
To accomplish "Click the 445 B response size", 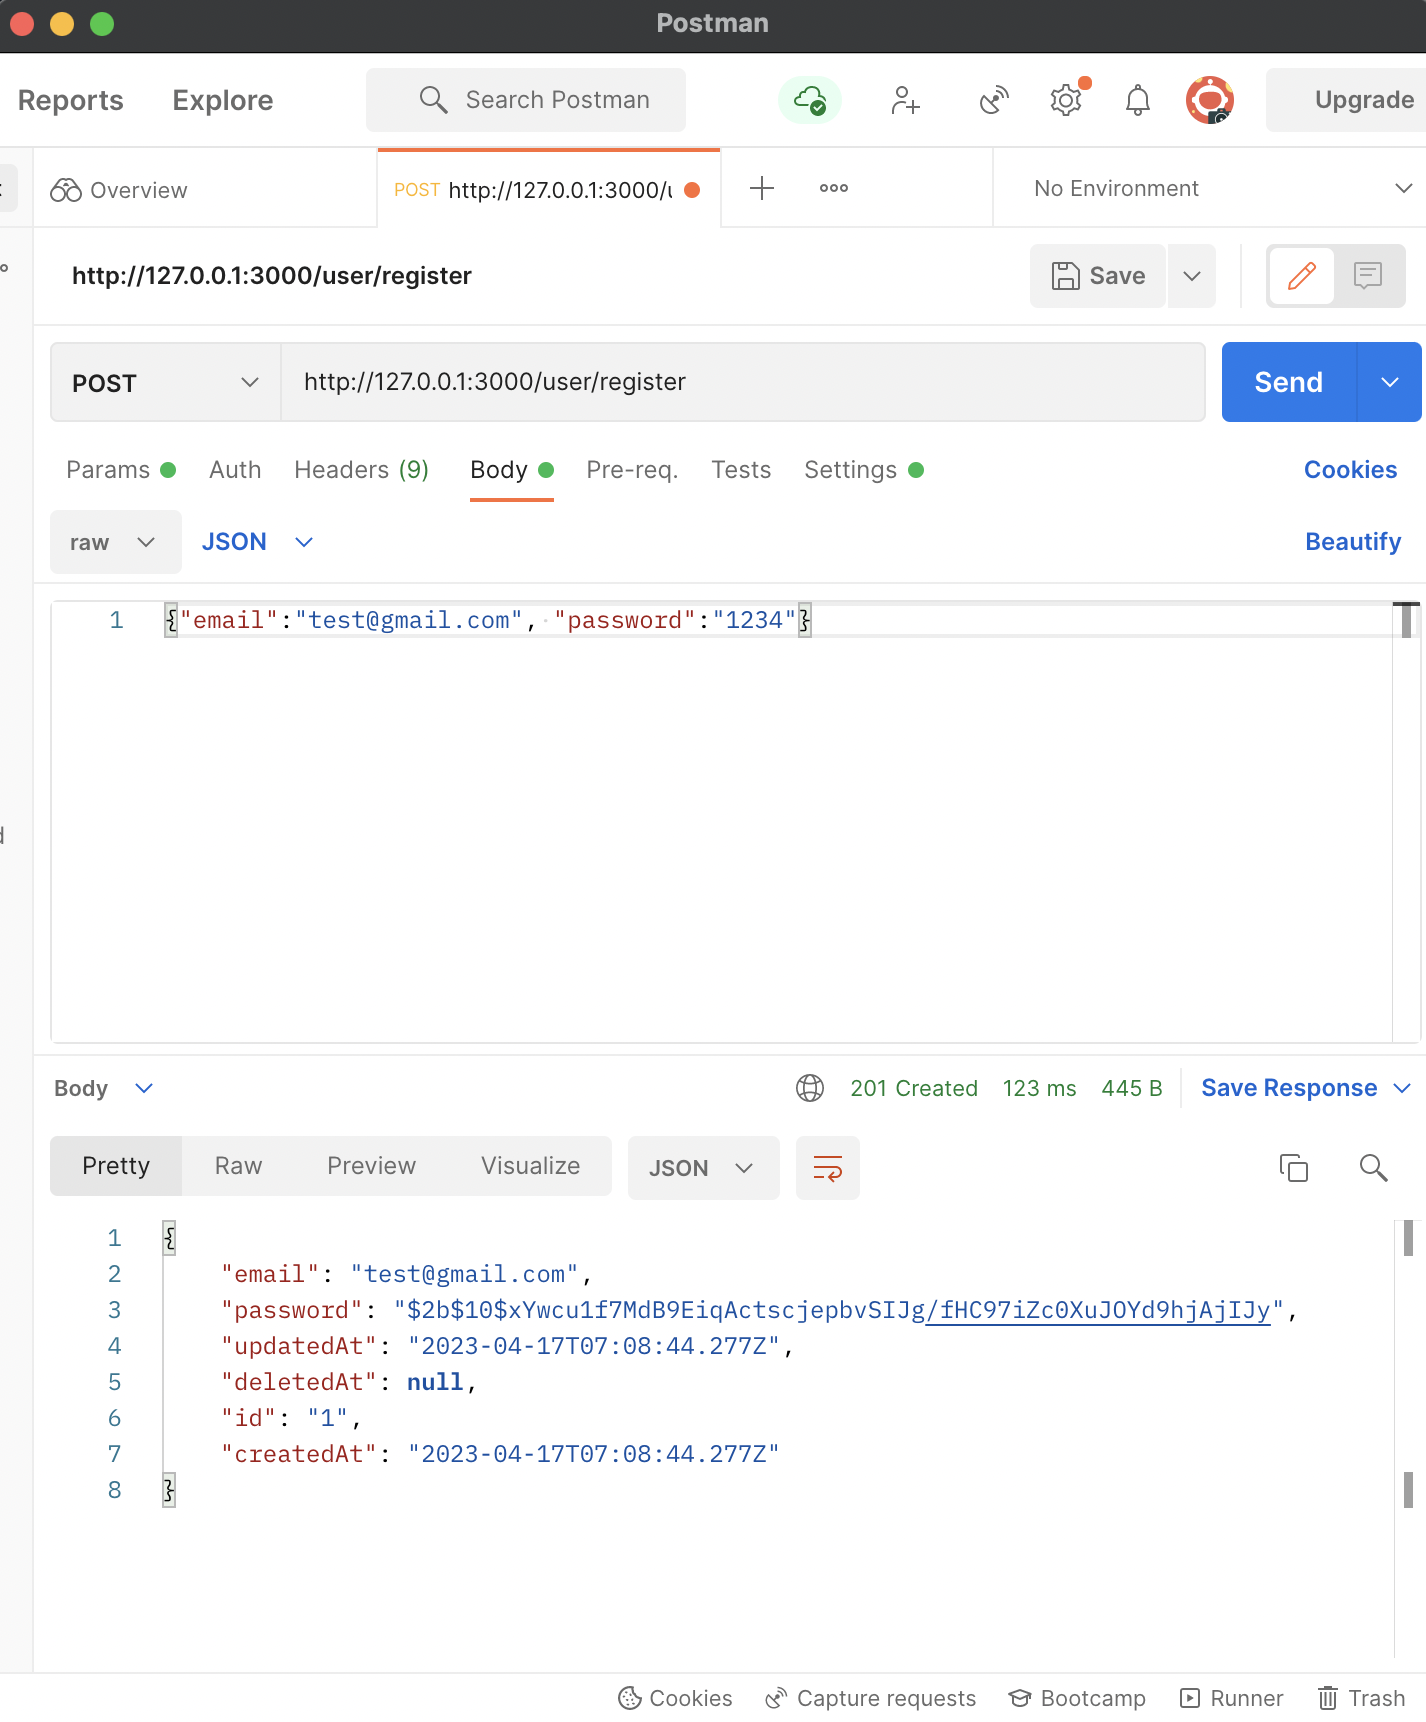I will (x=1132, y=1088).
